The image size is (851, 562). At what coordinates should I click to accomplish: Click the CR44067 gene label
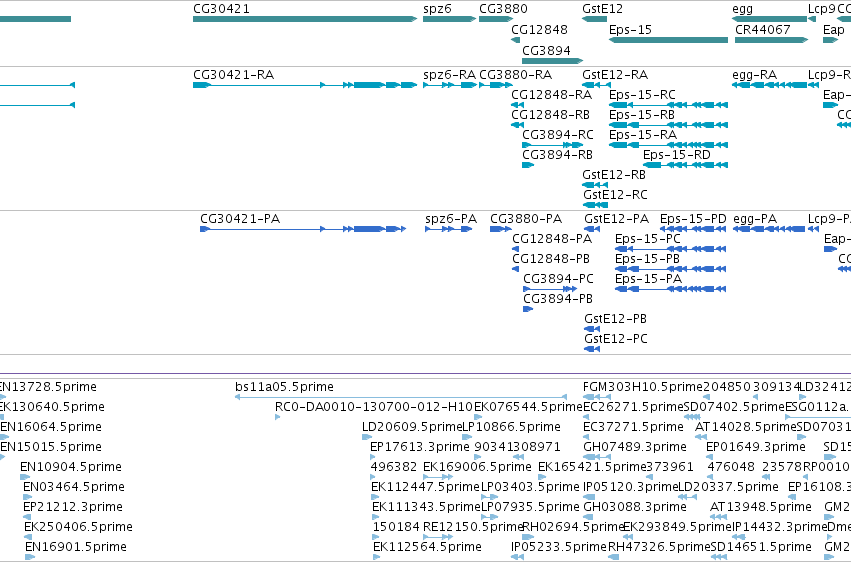tap(763, 29)
